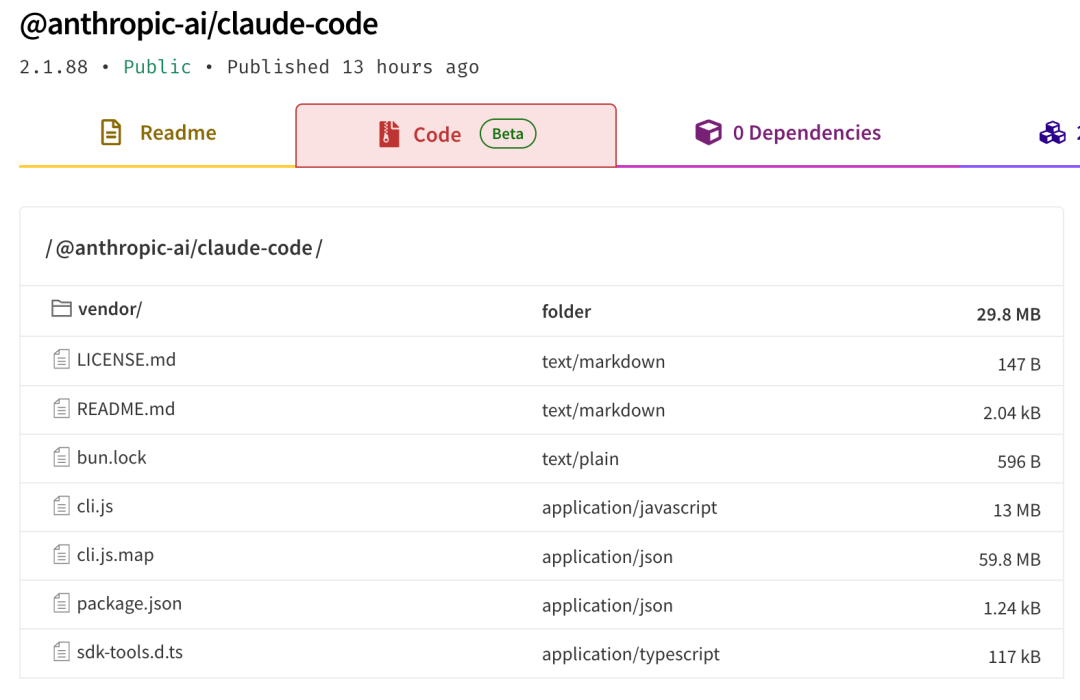Open the bun.lock file link

pyautogui.click(x=111, y=458)
